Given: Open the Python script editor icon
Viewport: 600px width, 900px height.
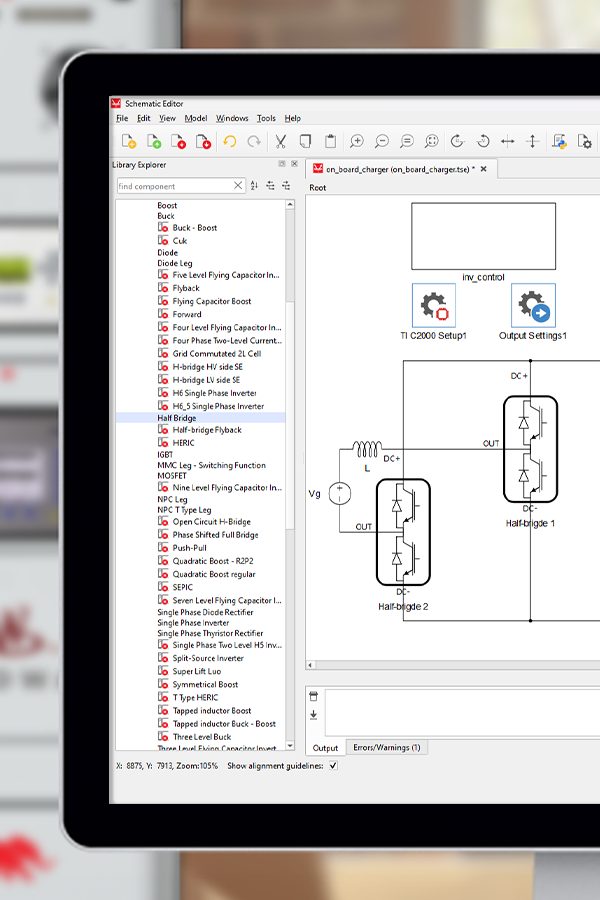Looking at the screenshot, I should click(x=559, y=141).
